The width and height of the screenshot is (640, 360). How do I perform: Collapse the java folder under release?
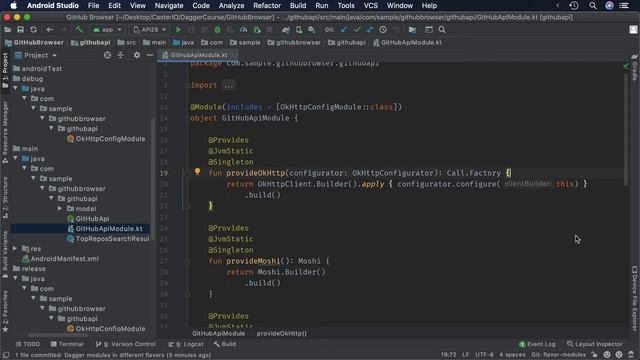pos(16,278)
